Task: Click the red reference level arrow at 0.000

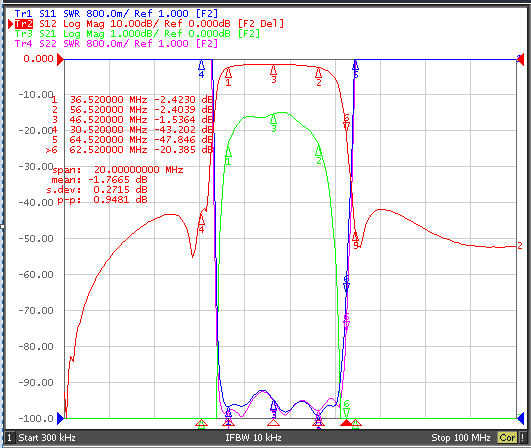Action: point(60,60)
